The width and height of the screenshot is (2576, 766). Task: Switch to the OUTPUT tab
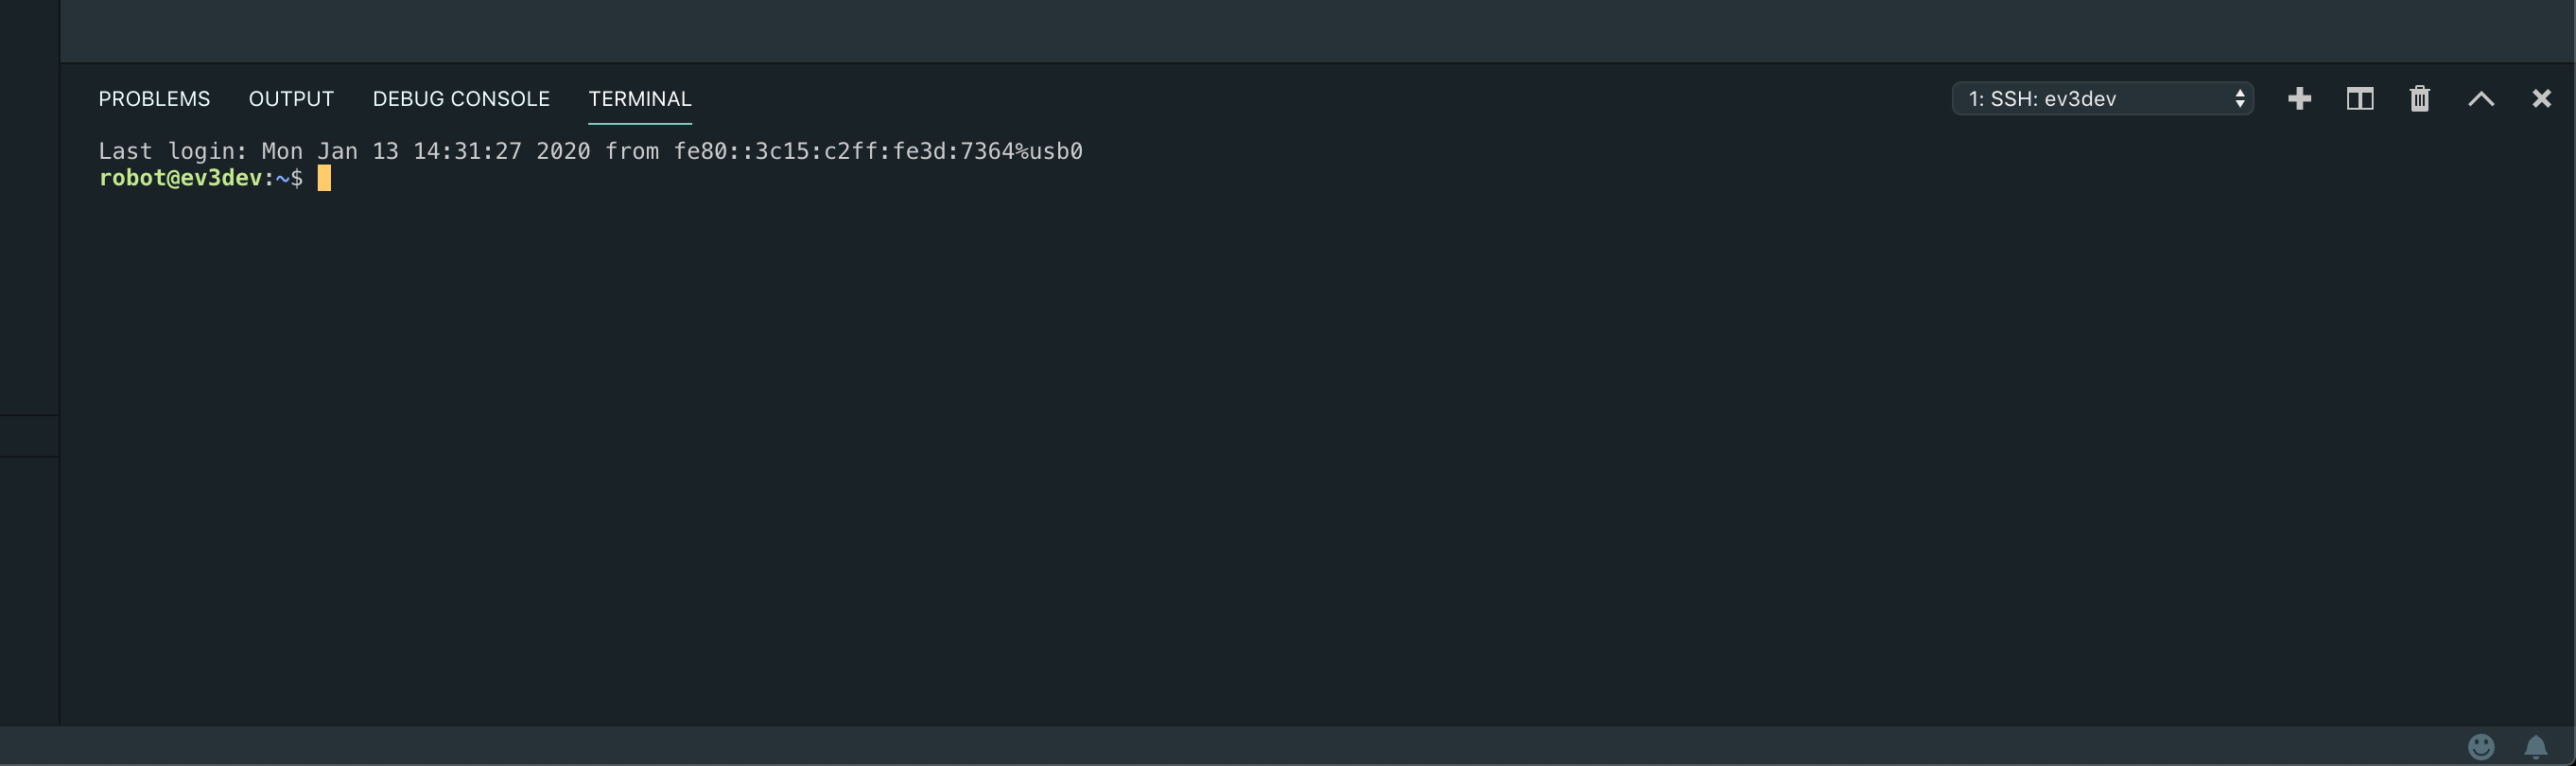291,98
